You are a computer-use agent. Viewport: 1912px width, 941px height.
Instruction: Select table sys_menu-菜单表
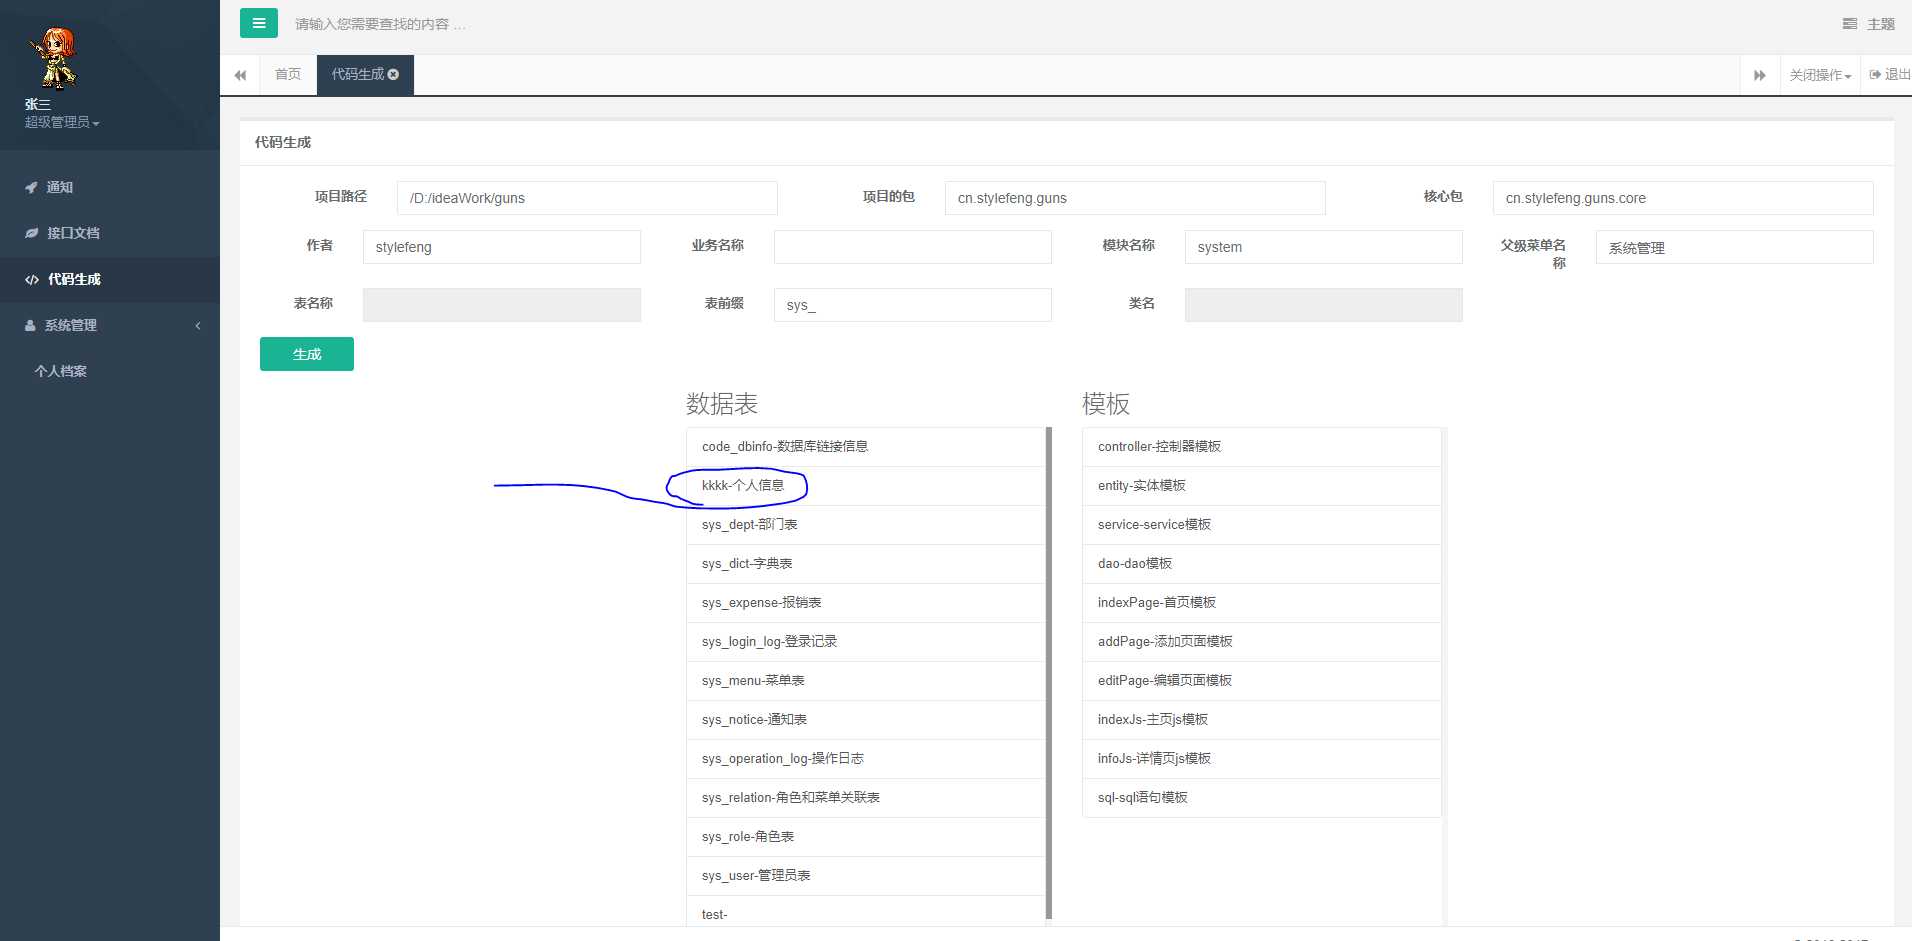[866, 681]
